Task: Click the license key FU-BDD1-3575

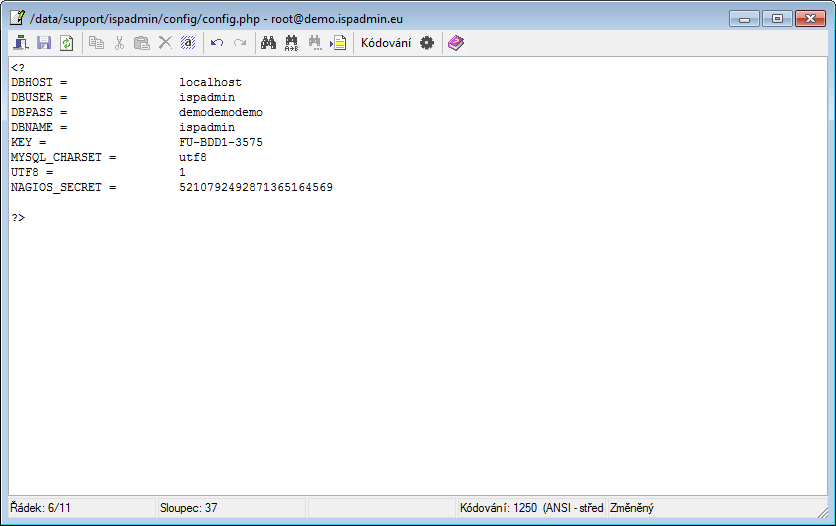Action: (221, 142)
